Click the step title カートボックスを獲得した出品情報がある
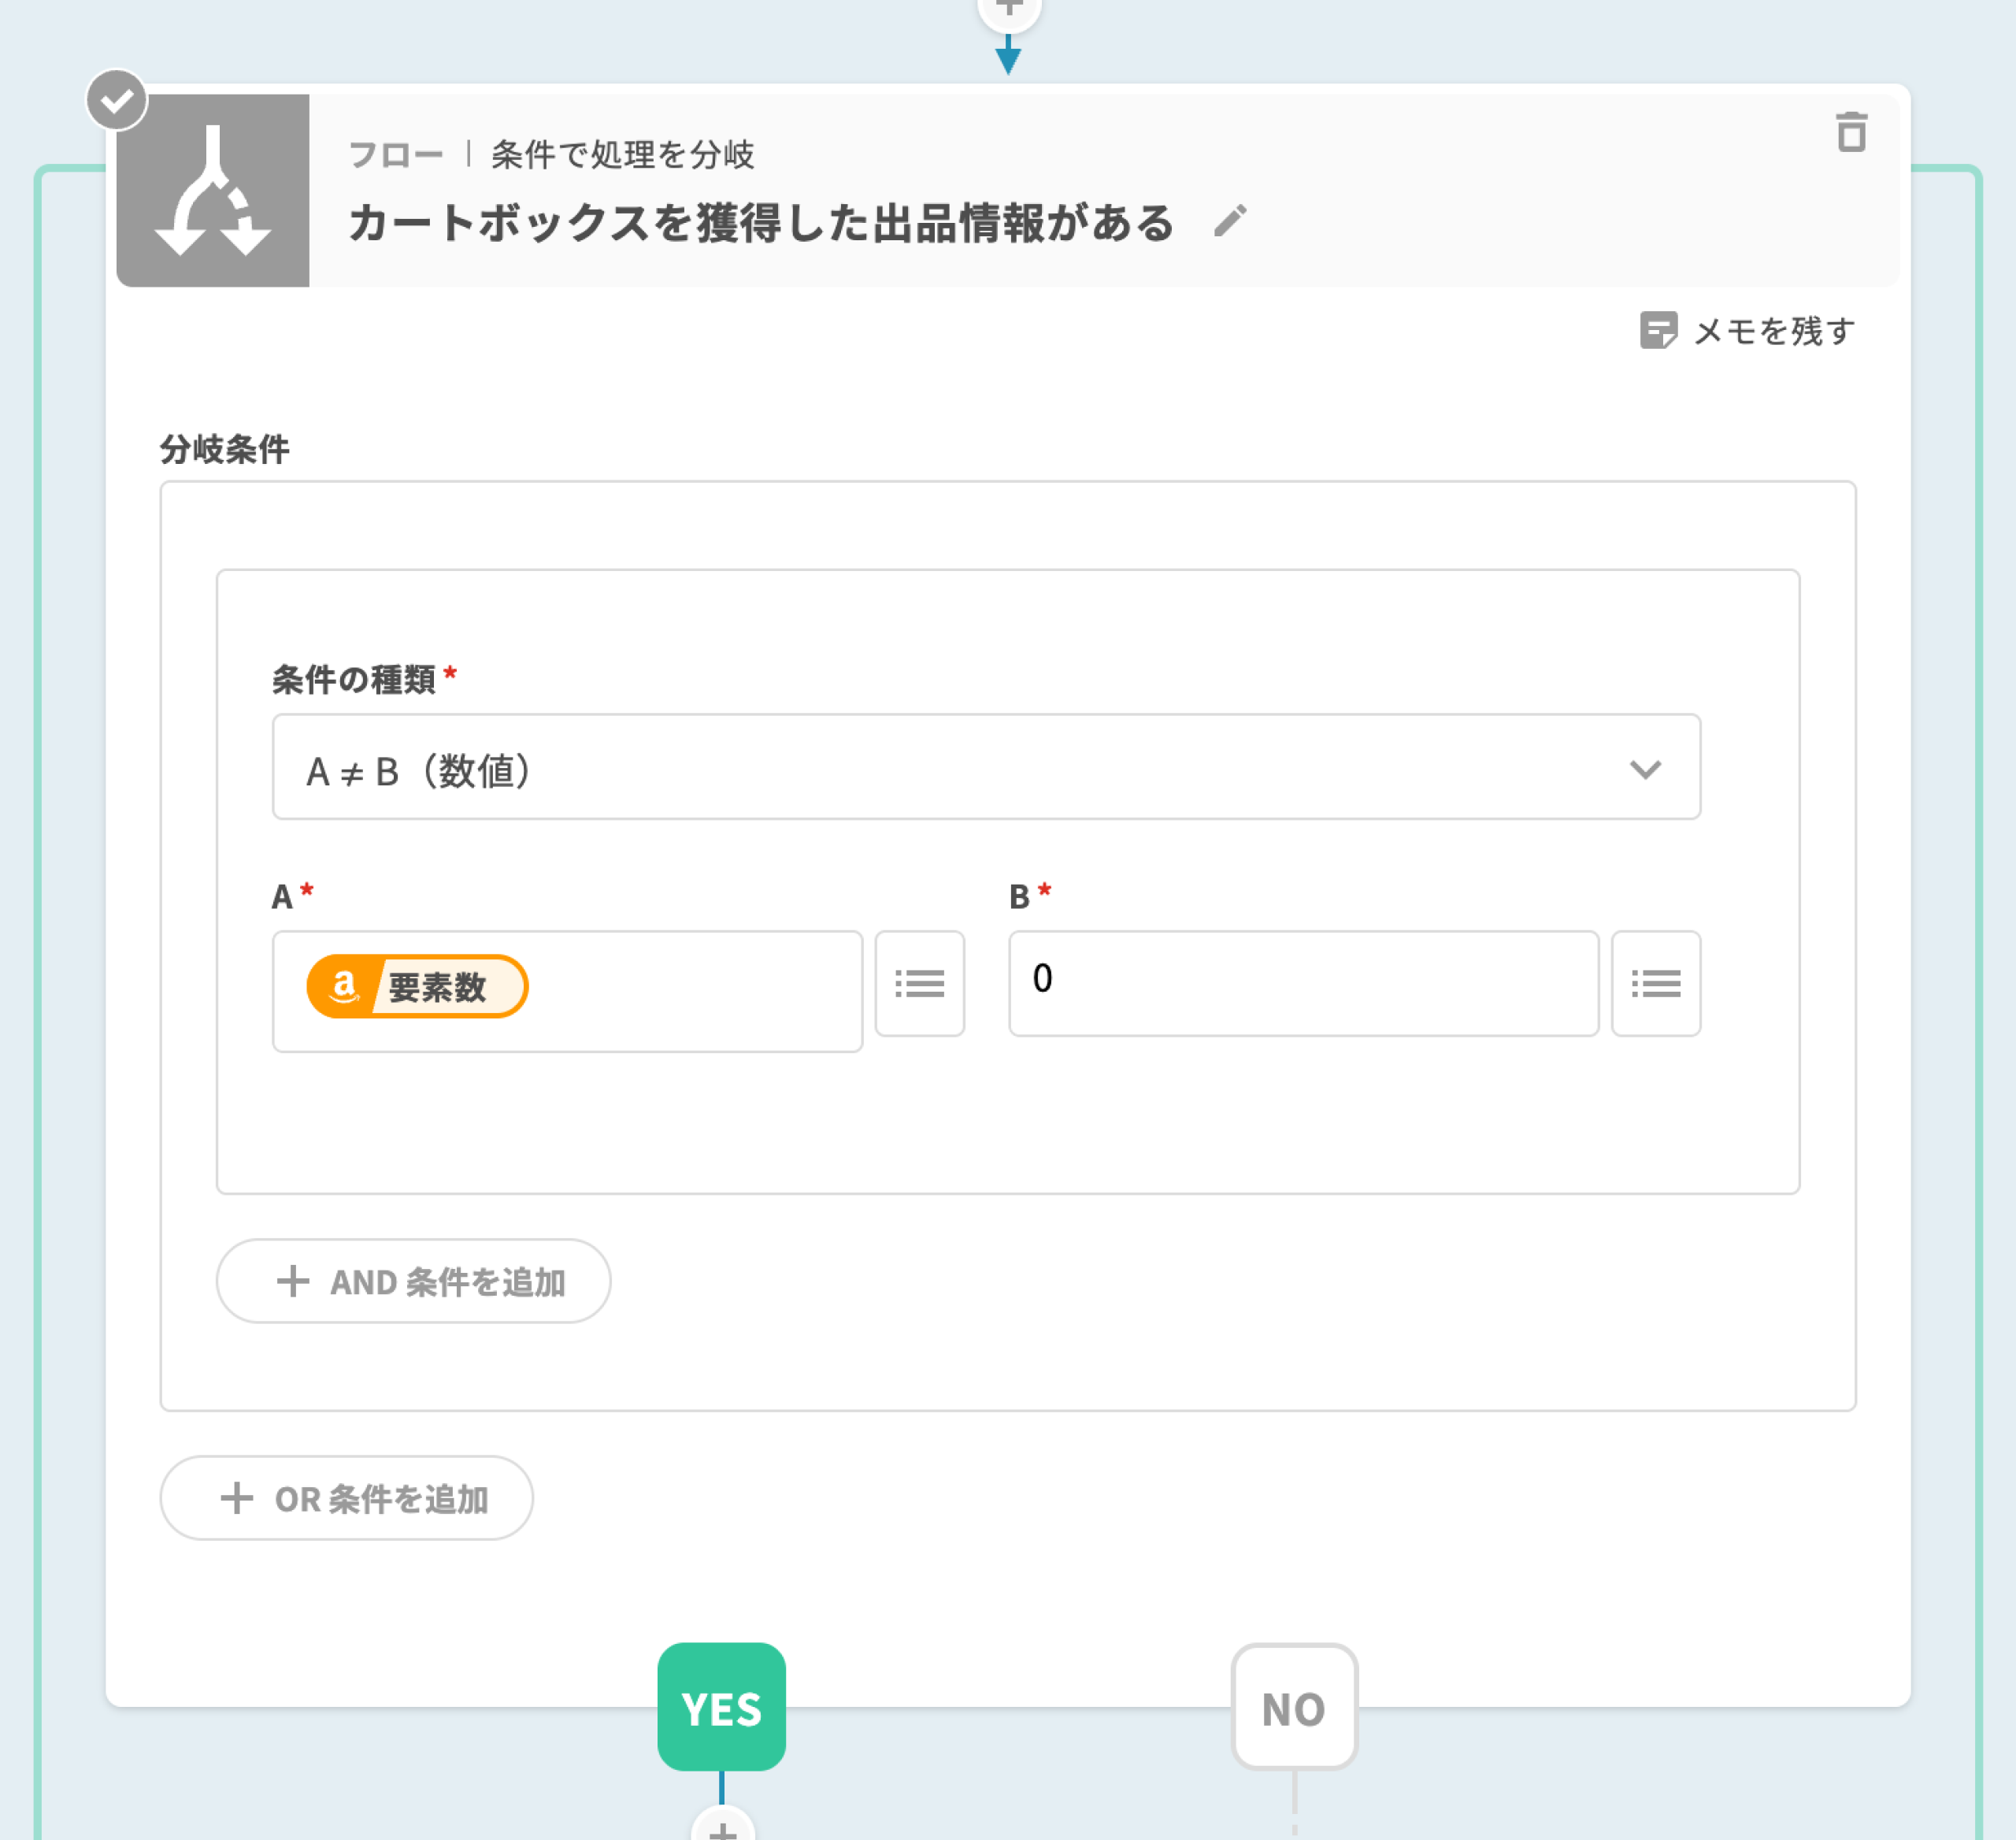 click(761, 223)
